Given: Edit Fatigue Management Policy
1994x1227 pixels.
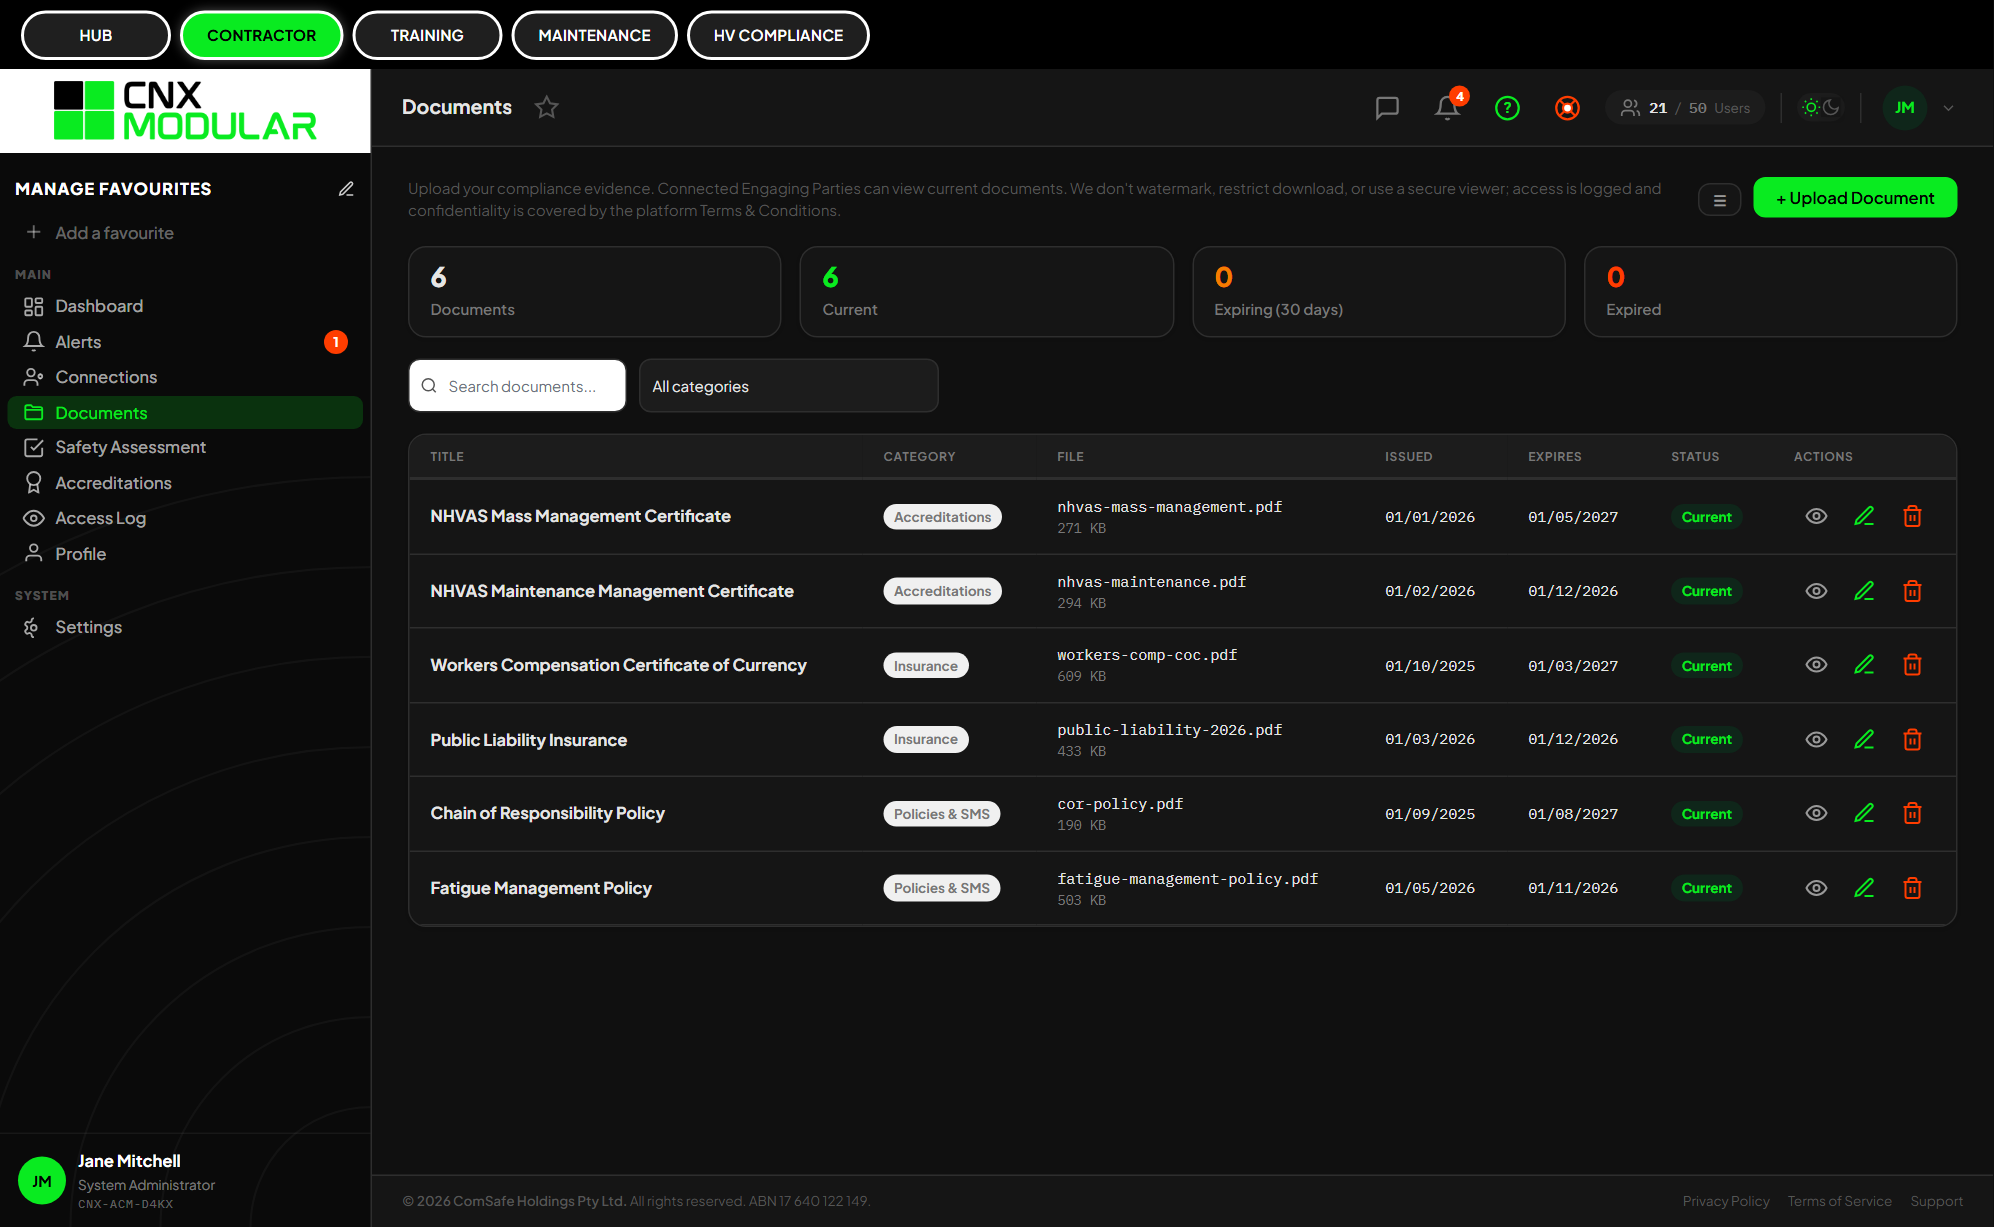Looking at the screenshot, I should [x=1864, y=888].
